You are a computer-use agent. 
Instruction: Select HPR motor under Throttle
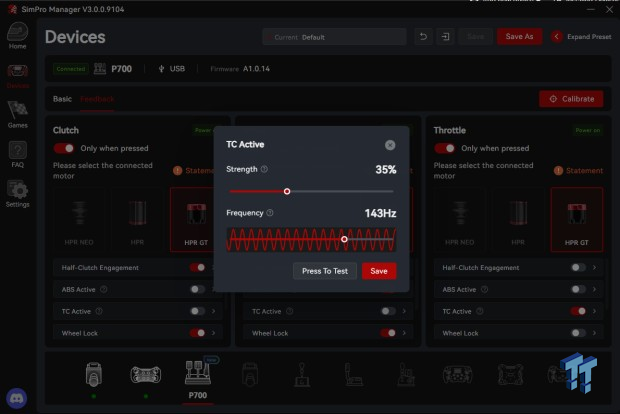[x=518, y=219]
